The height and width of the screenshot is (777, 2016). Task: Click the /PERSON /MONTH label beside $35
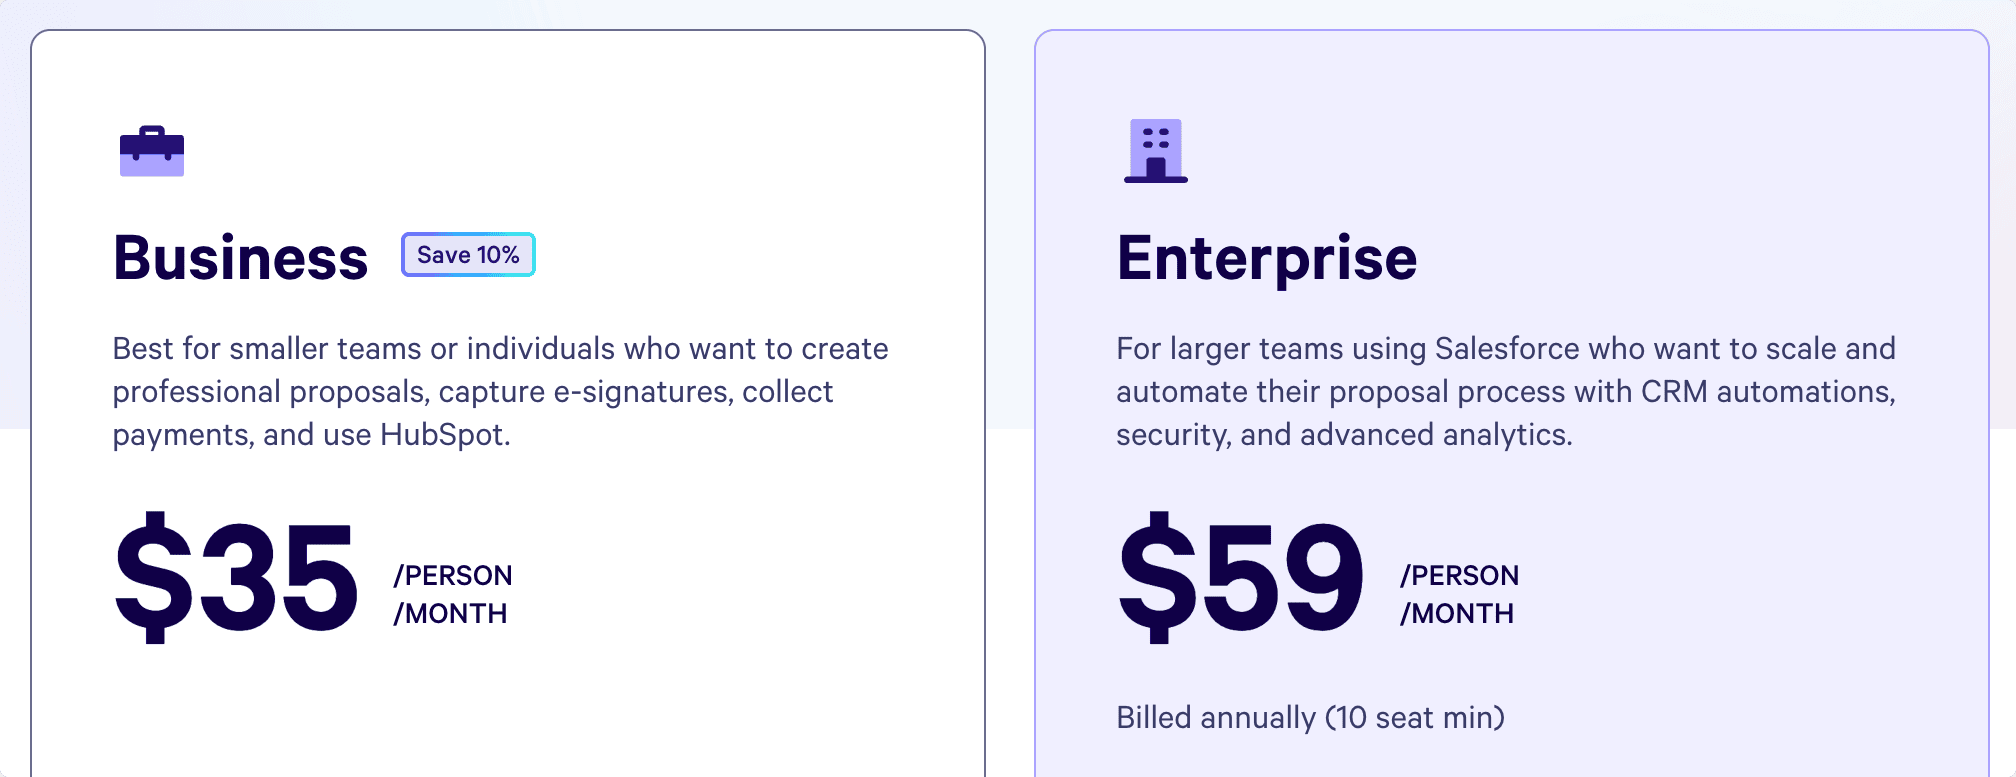click(452, 594)
